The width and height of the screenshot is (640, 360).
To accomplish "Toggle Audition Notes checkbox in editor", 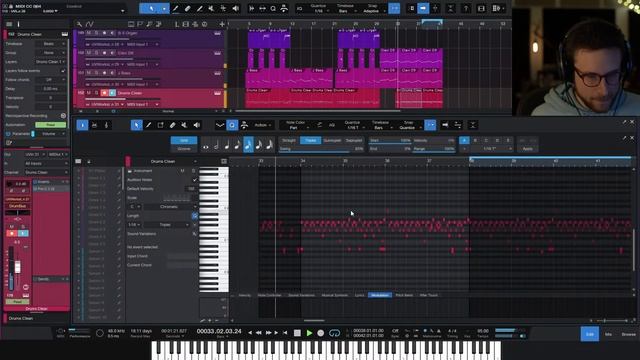I will (x=194, y=180).
